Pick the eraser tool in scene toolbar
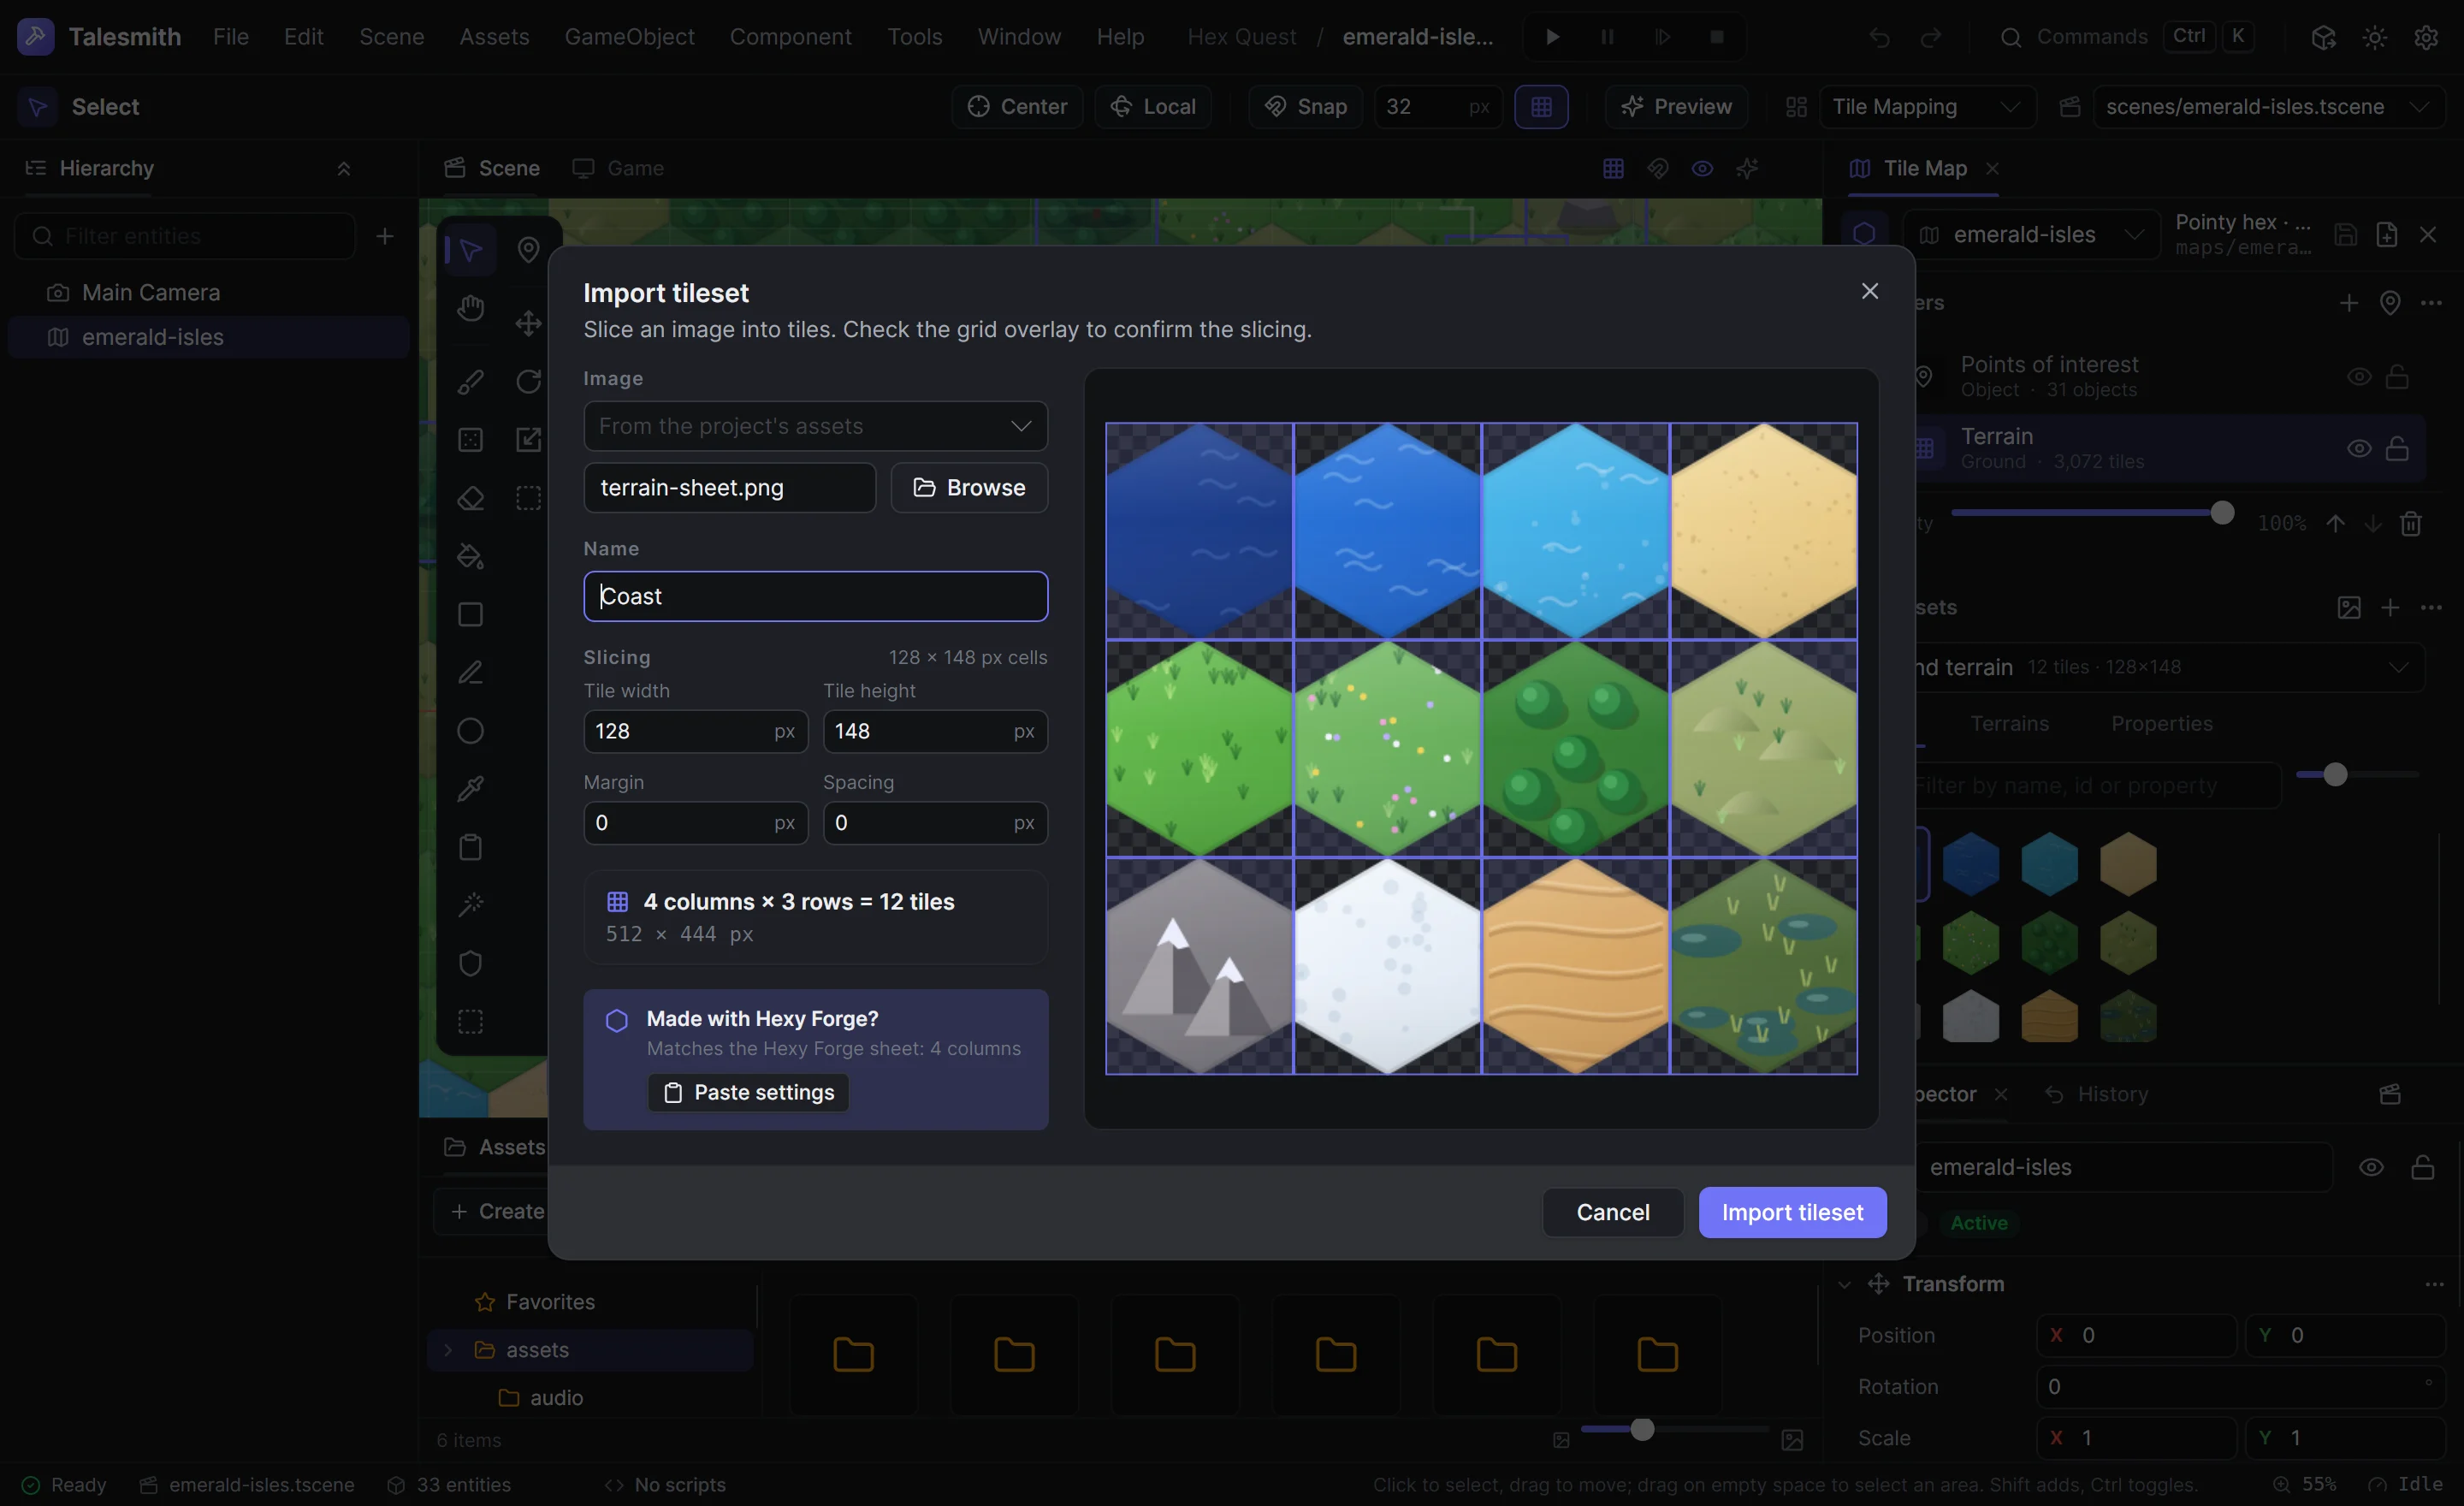Viewport: 2464px width, 1506px height. (470, 498)
